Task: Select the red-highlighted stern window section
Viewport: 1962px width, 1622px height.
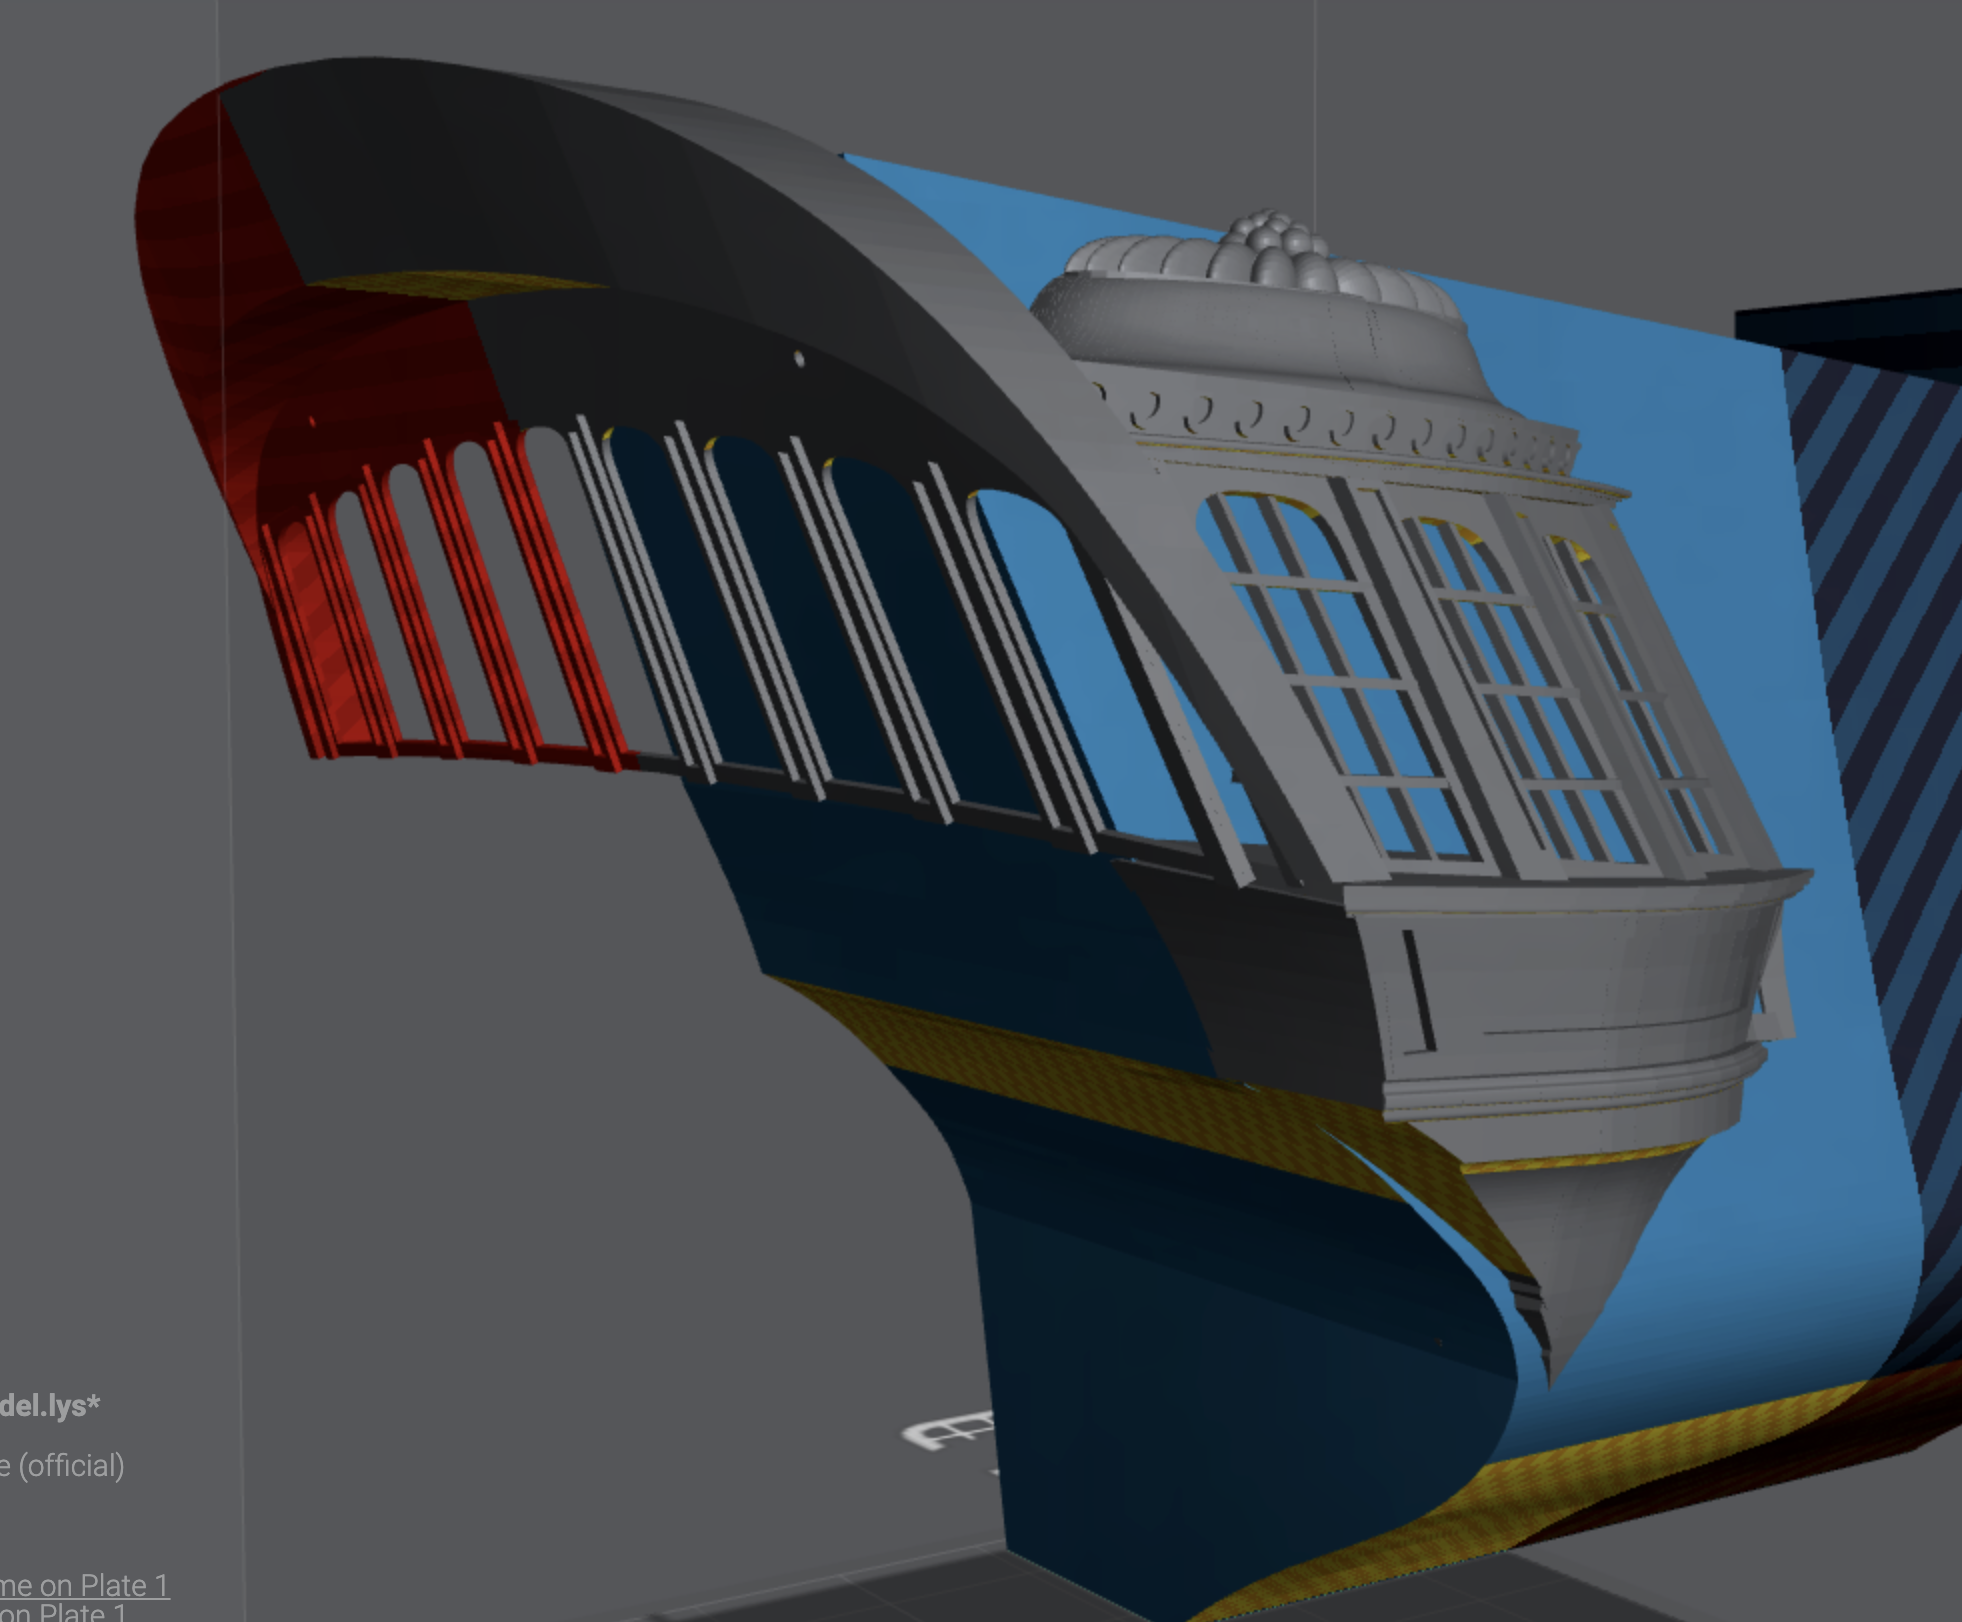Action: tap(420, 600)
